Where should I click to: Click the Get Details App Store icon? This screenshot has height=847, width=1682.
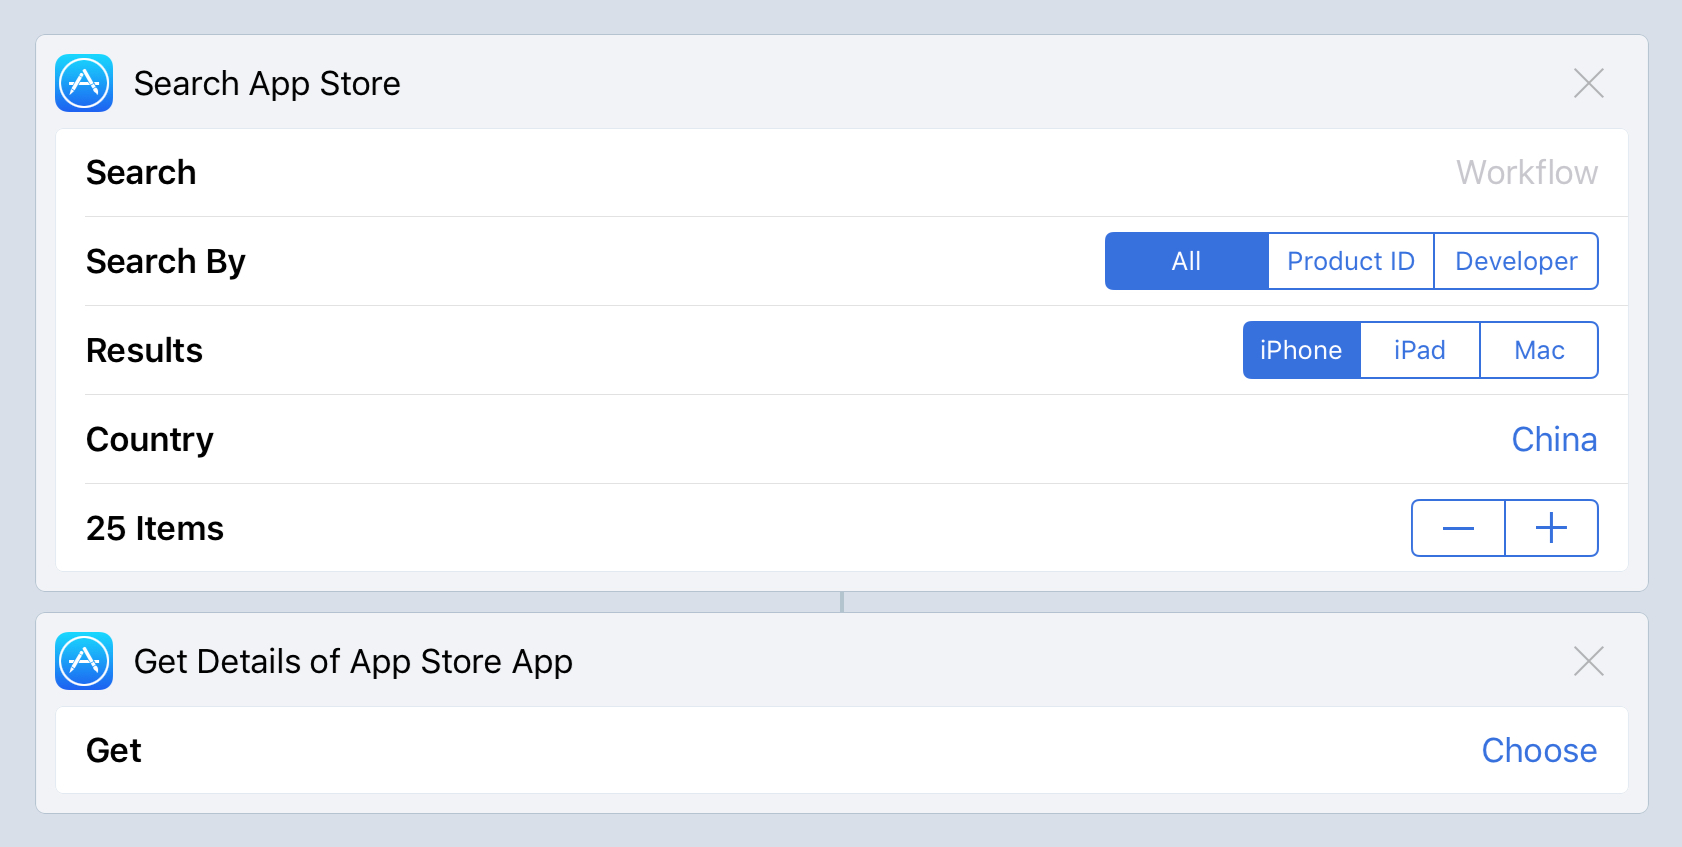coord(84,661)
